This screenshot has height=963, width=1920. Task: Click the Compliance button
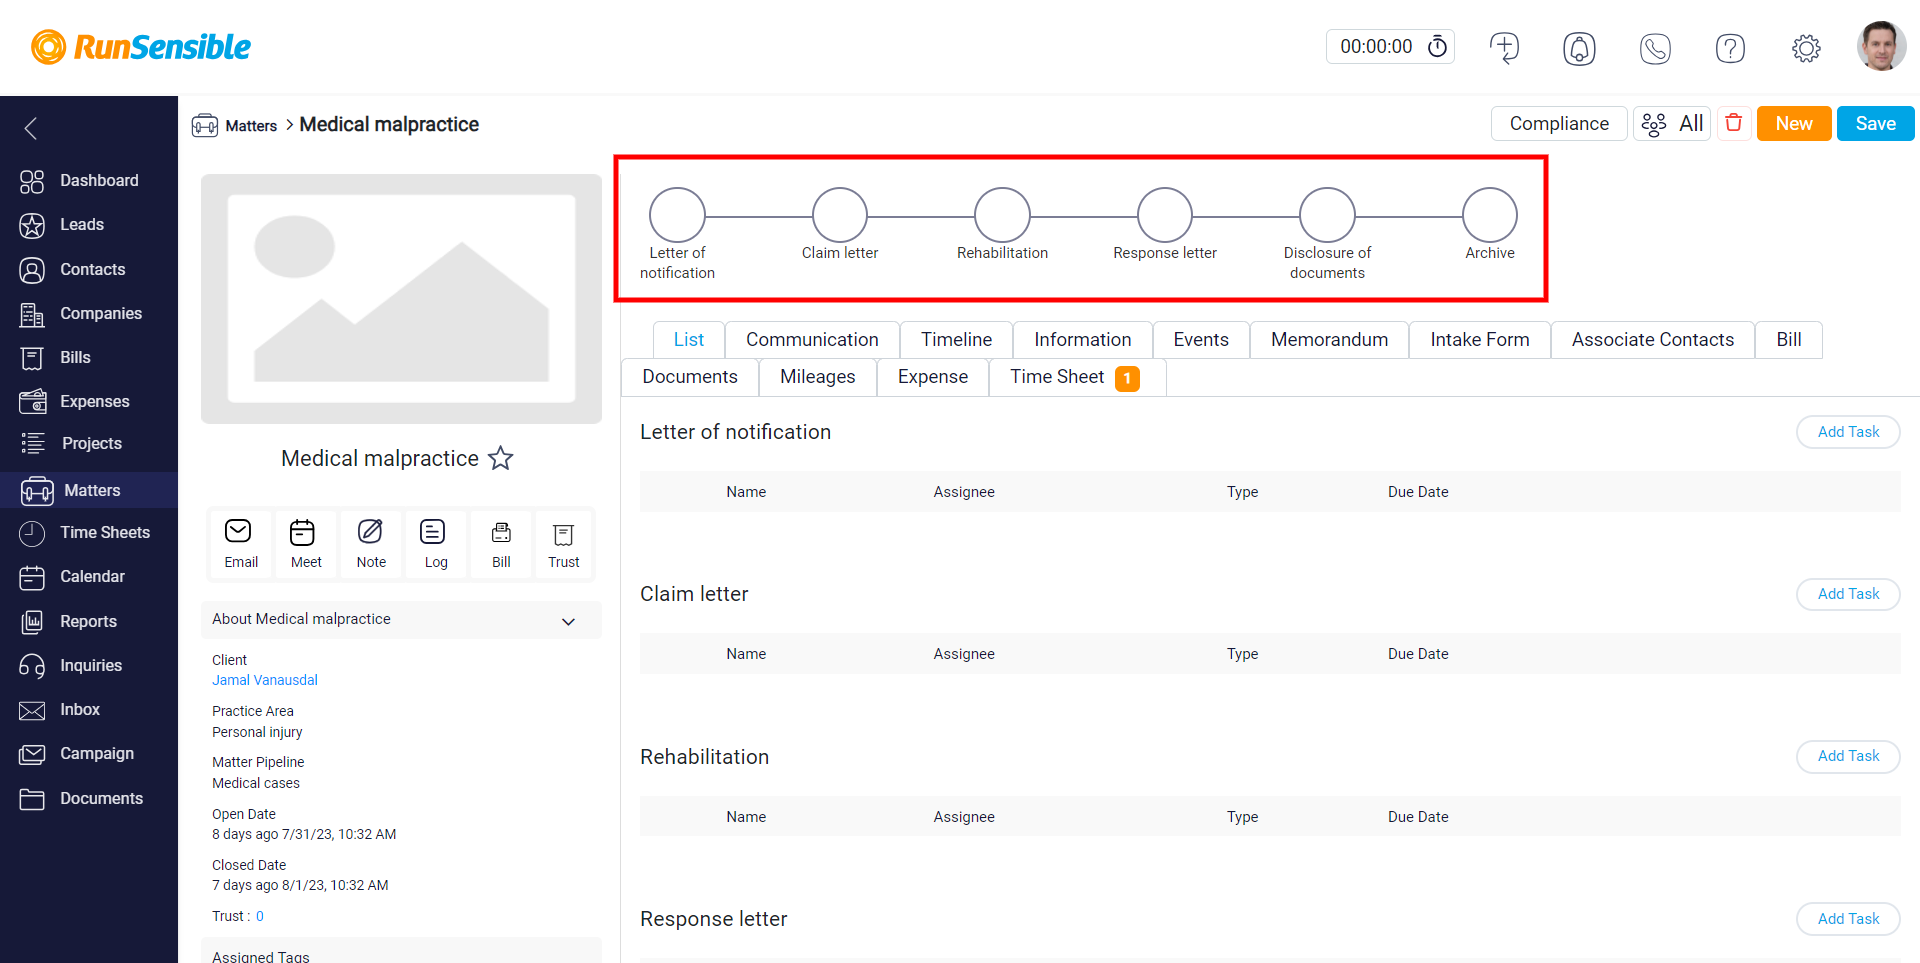click(x=1559, y=123)
